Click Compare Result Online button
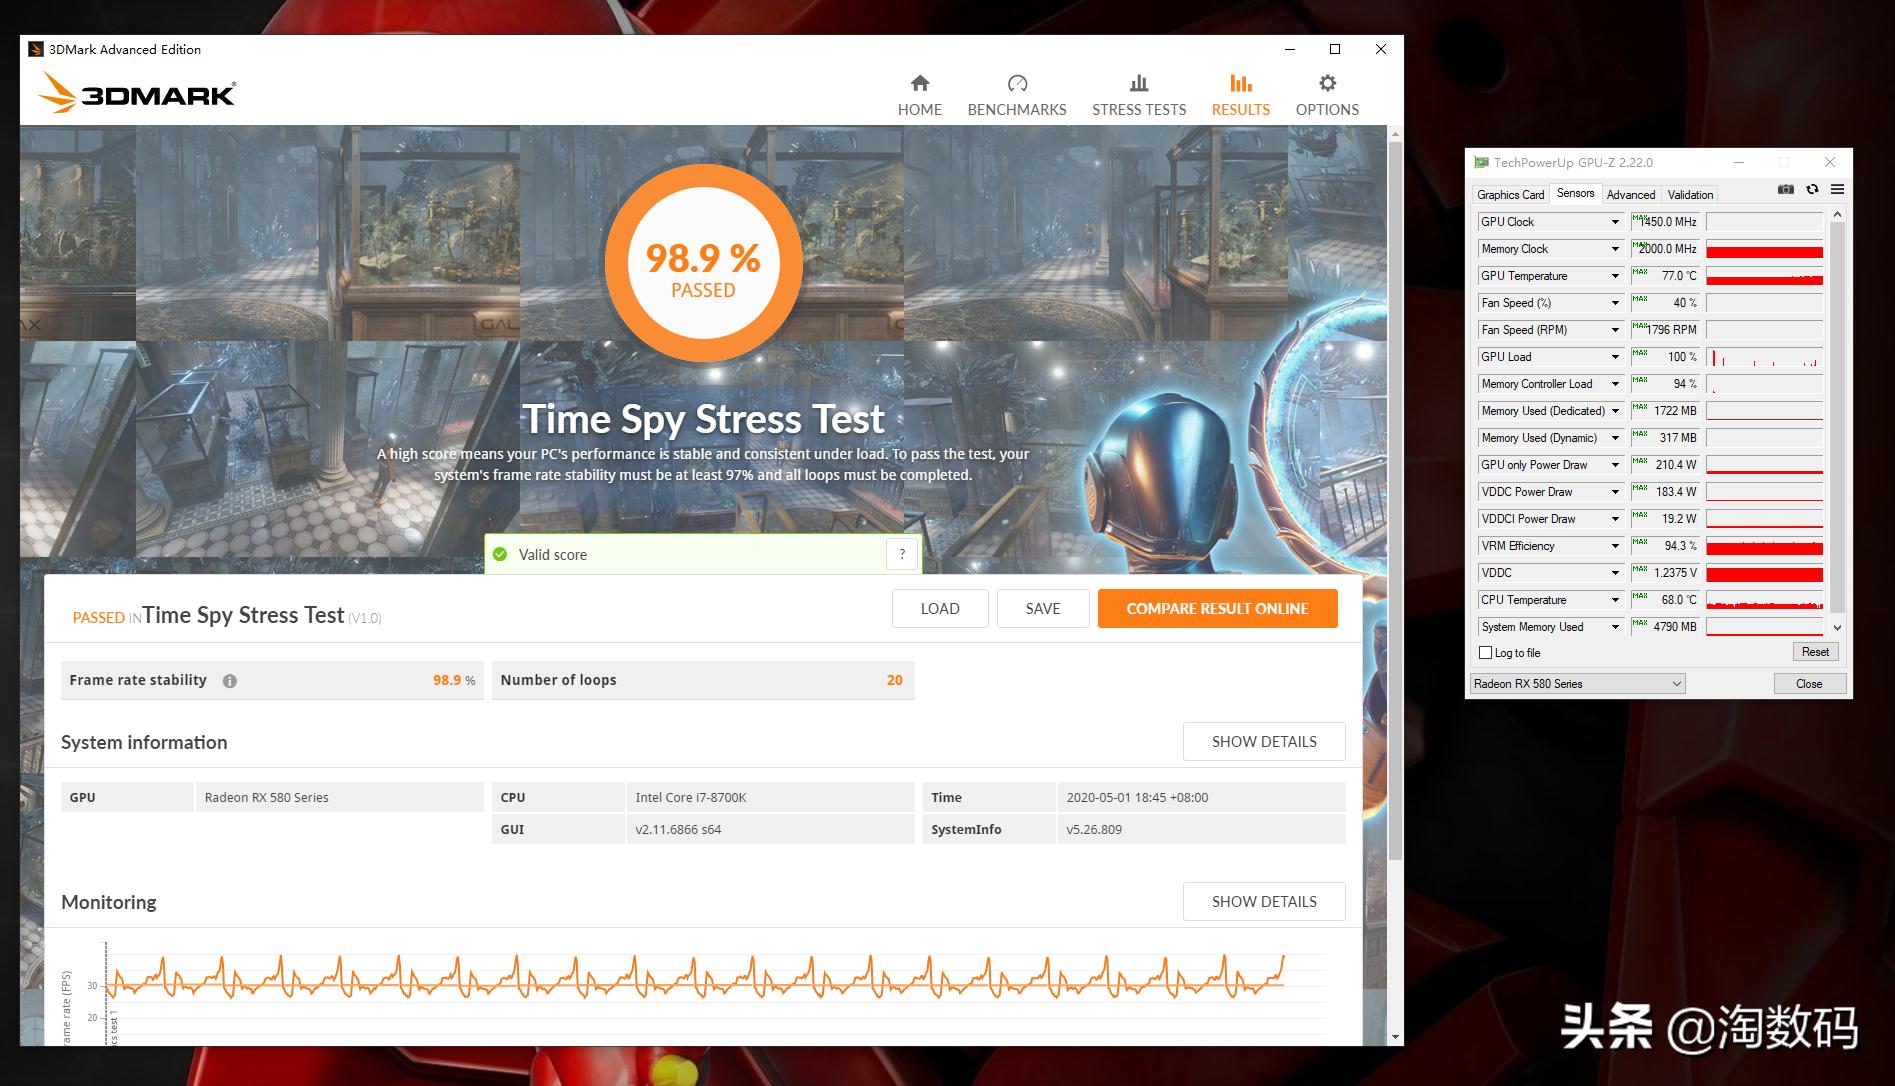Viewport: 1895px width, 1086px height. [x=1217, y=608]
